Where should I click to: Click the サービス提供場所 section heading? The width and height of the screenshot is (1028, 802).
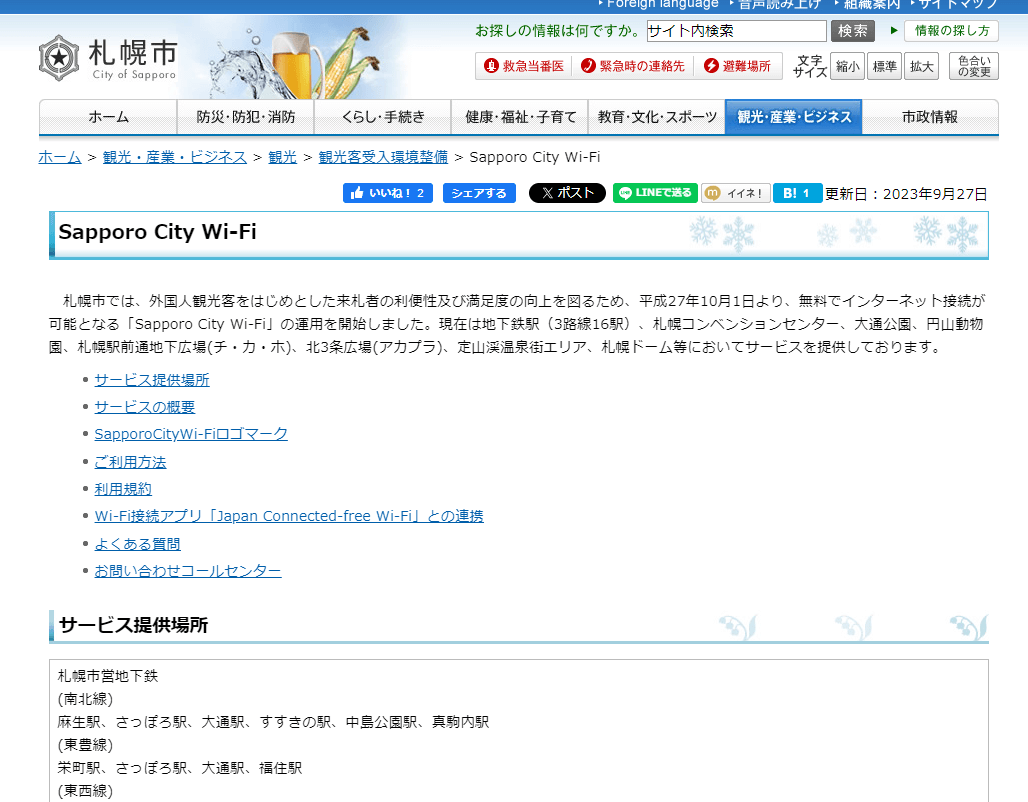[x=133, y=626]
